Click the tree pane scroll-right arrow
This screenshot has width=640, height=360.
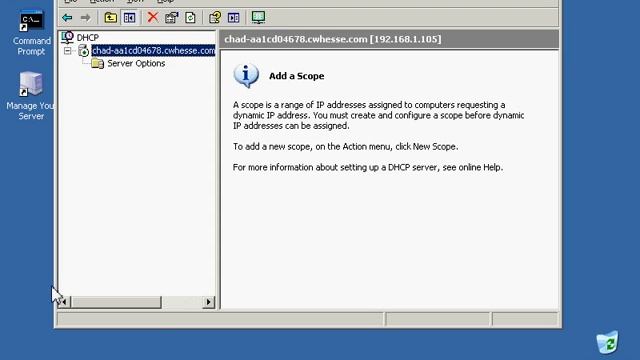(209, 302)
